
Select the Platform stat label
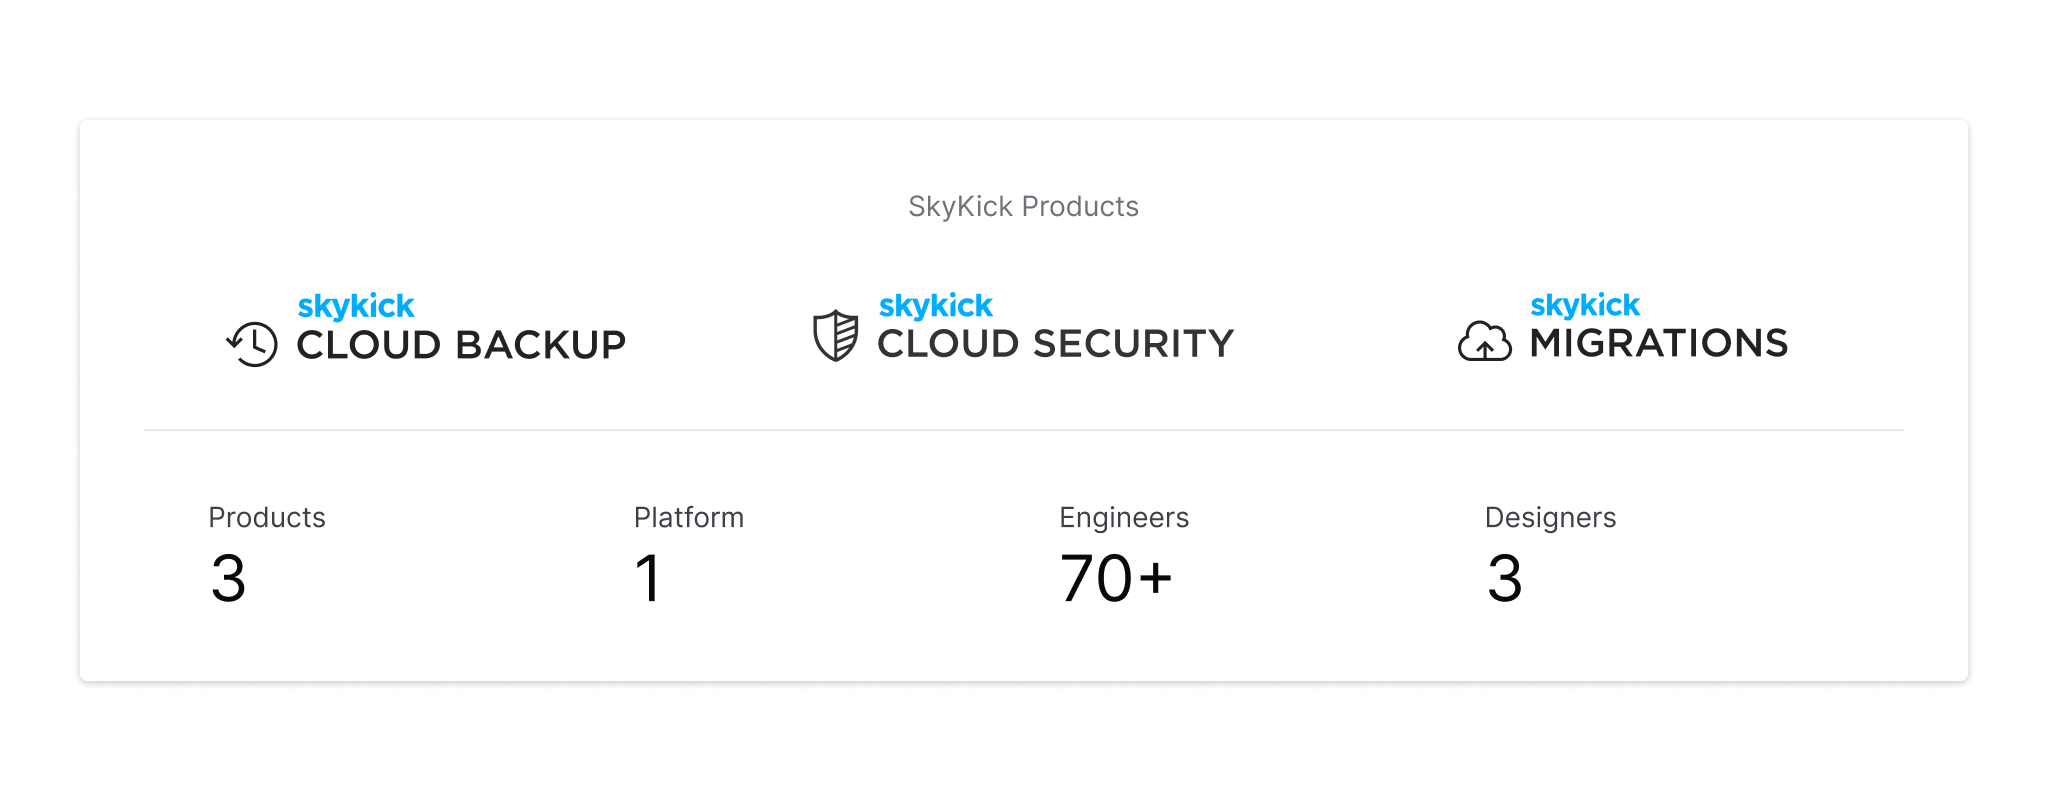[689, 517]
